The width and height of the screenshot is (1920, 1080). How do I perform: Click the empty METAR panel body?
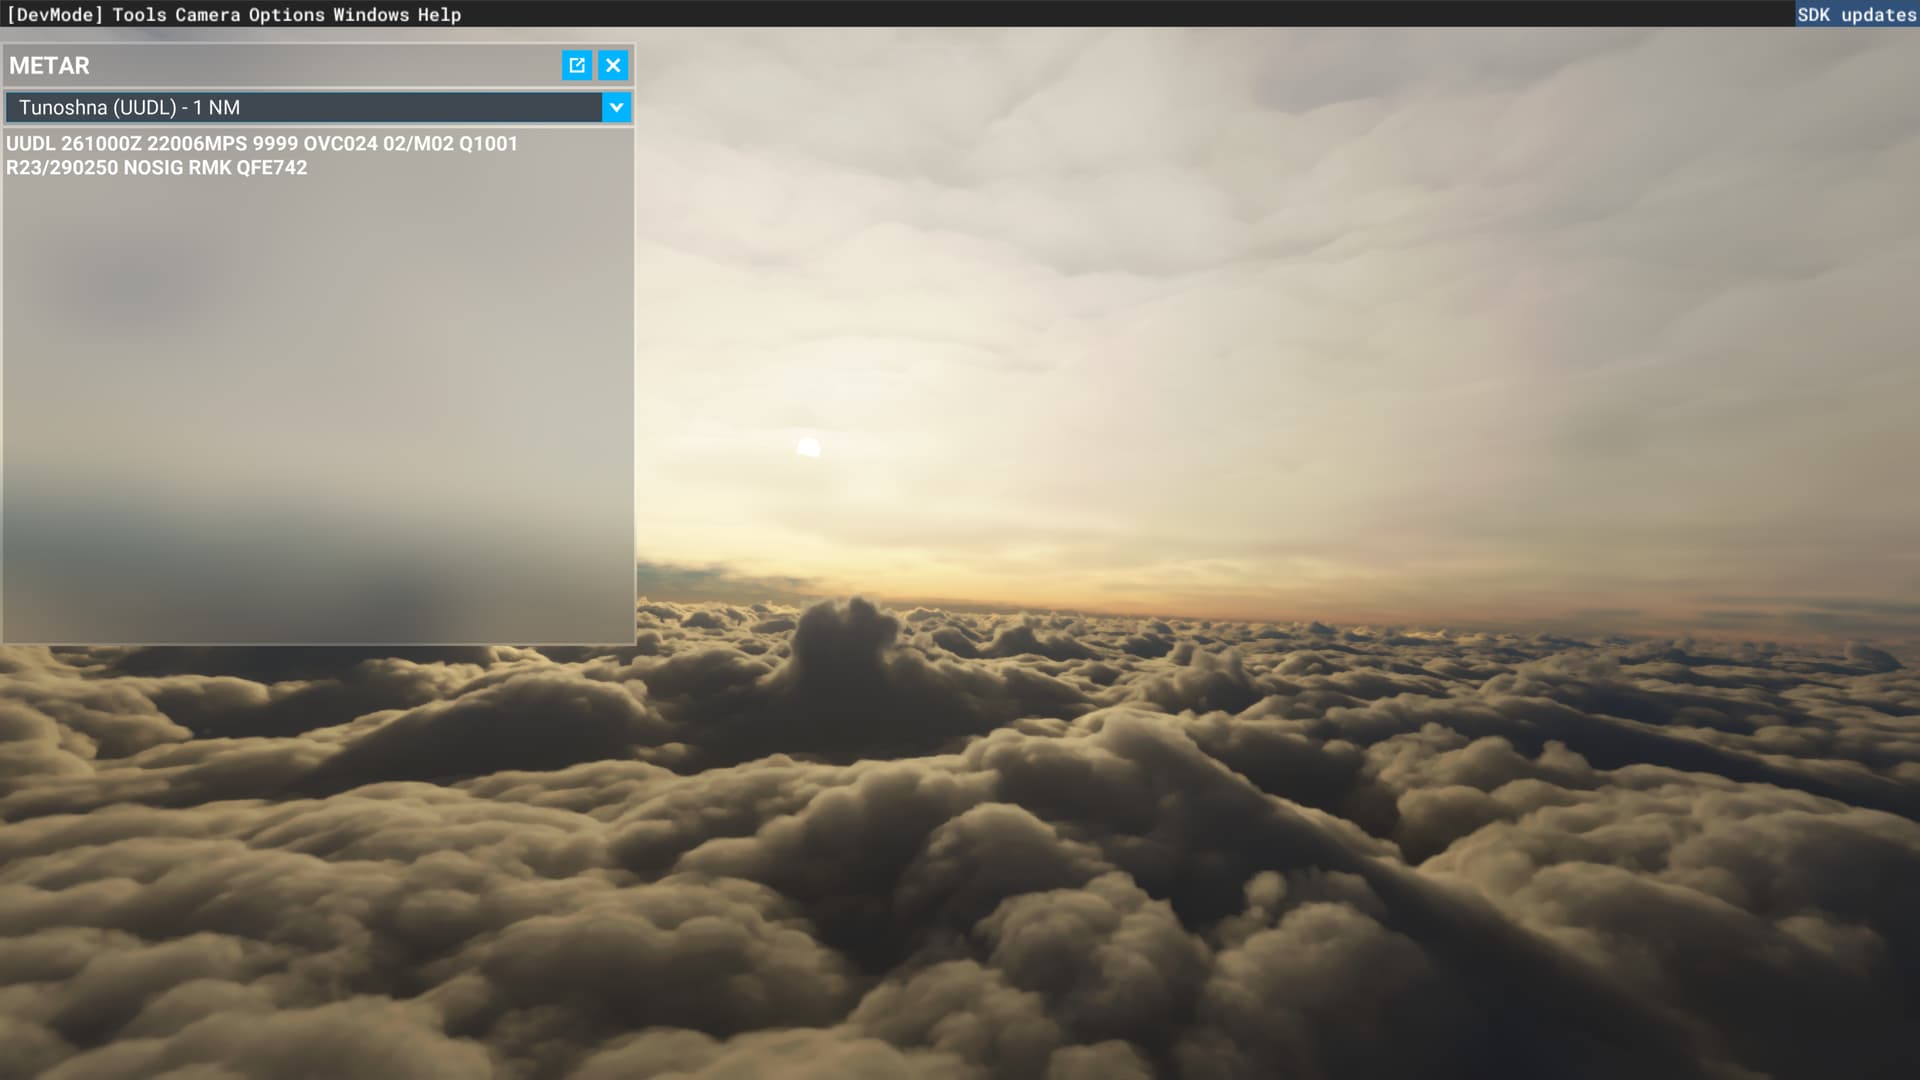[318, 400]
